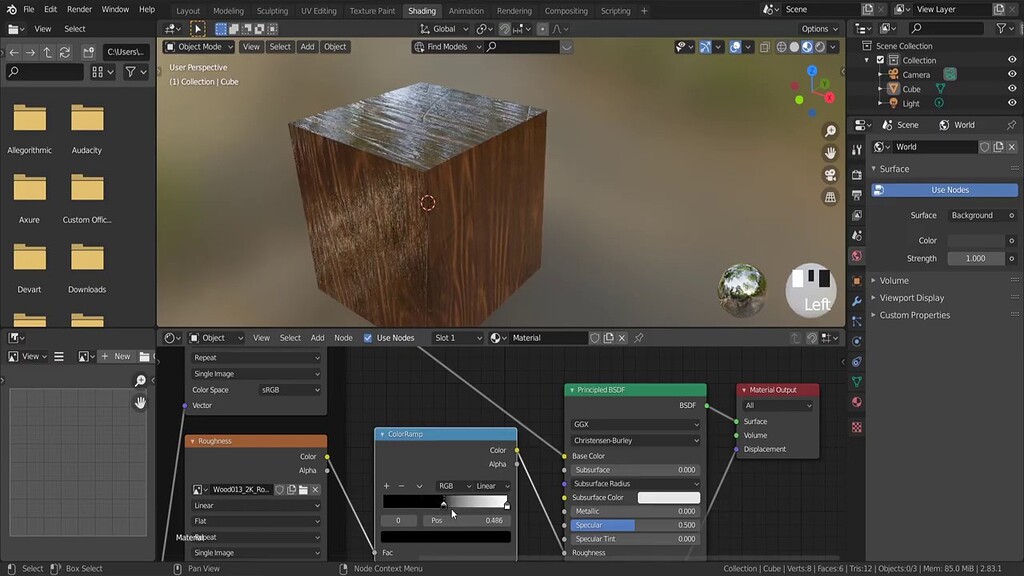The width and height of the screenshot is (1024, 576).
Task: Go to parent directory in file browser
Action: tap(48, 52)
